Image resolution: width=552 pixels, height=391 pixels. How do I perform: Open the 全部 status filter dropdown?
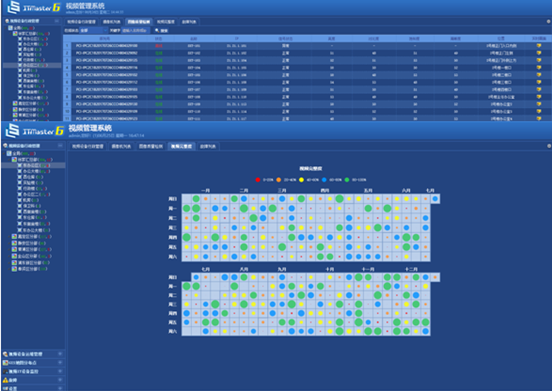pyautogui.click(x=93, y=31)
